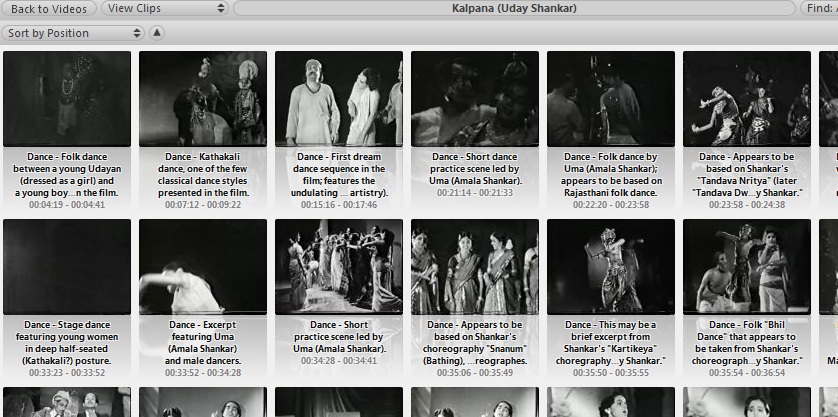Screen dimensions: 838x417
Task: Click the Kalpana (Uday Shankar) title bar
Action: click(514, 9)
